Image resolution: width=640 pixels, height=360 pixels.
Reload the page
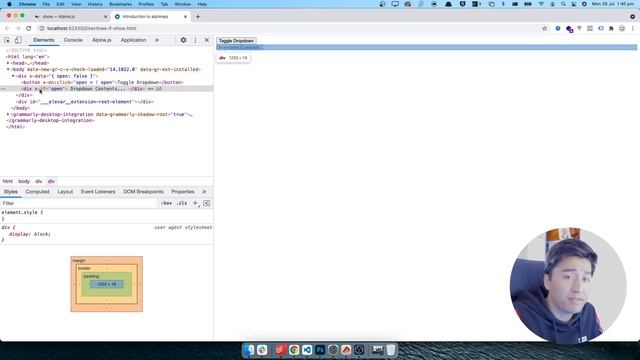tap(29, 28)
